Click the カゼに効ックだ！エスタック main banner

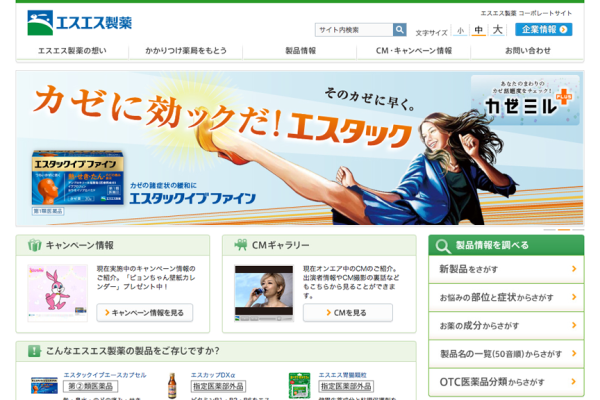pos(300,149)
